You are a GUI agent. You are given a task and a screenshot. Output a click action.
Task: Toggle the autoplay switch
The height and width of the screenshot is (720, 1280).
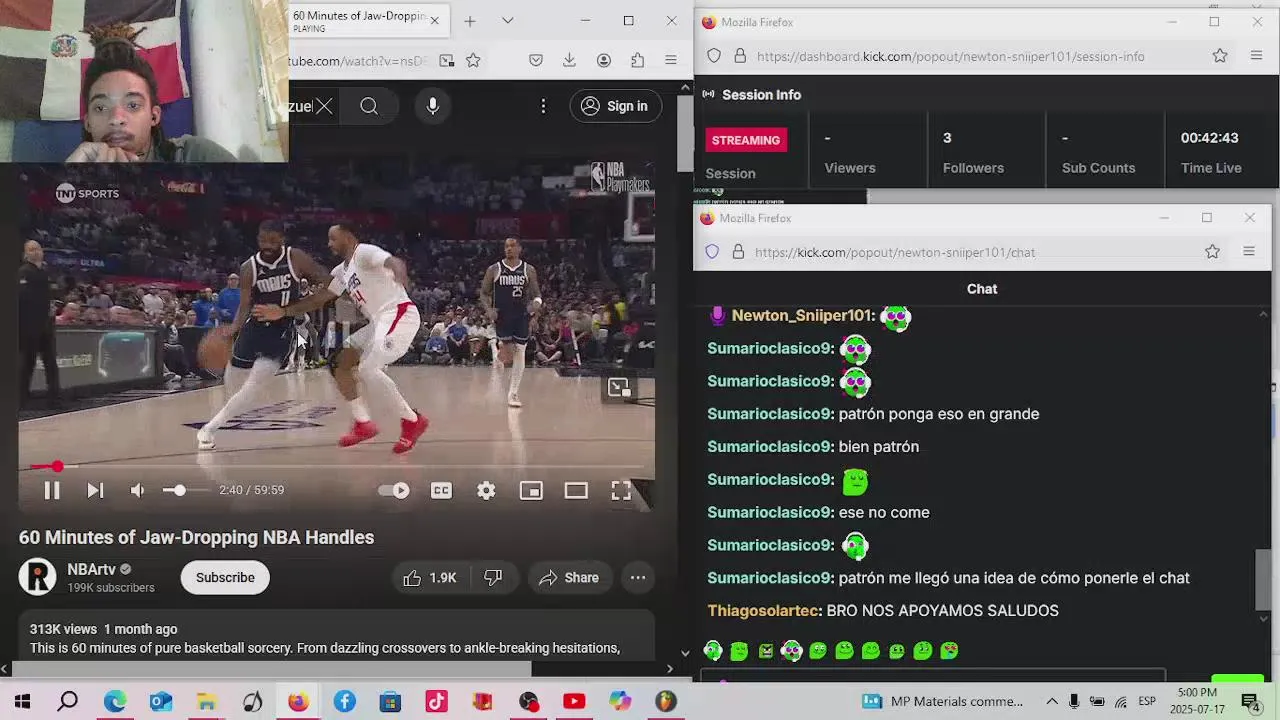pyautogui.click(x=394, y=490)
